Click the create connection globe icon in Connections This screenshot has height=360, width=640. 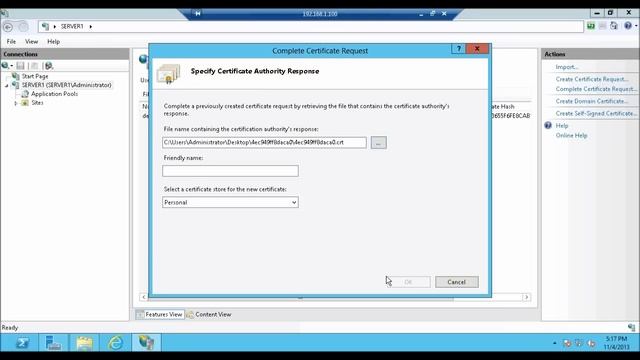(x=5, y=66)
